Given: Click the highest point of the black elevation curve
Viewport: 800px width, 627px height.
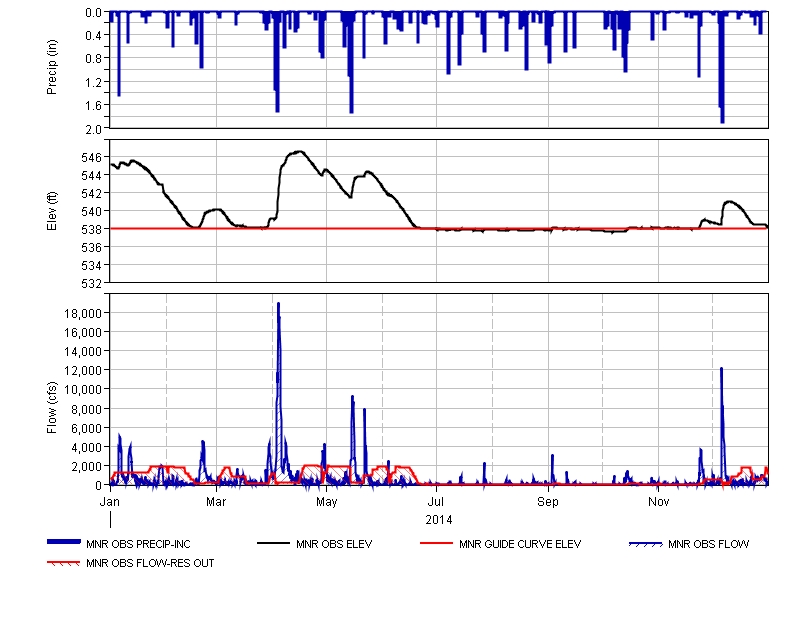Looking at the screenshot, I should click(x=300, y=152).
